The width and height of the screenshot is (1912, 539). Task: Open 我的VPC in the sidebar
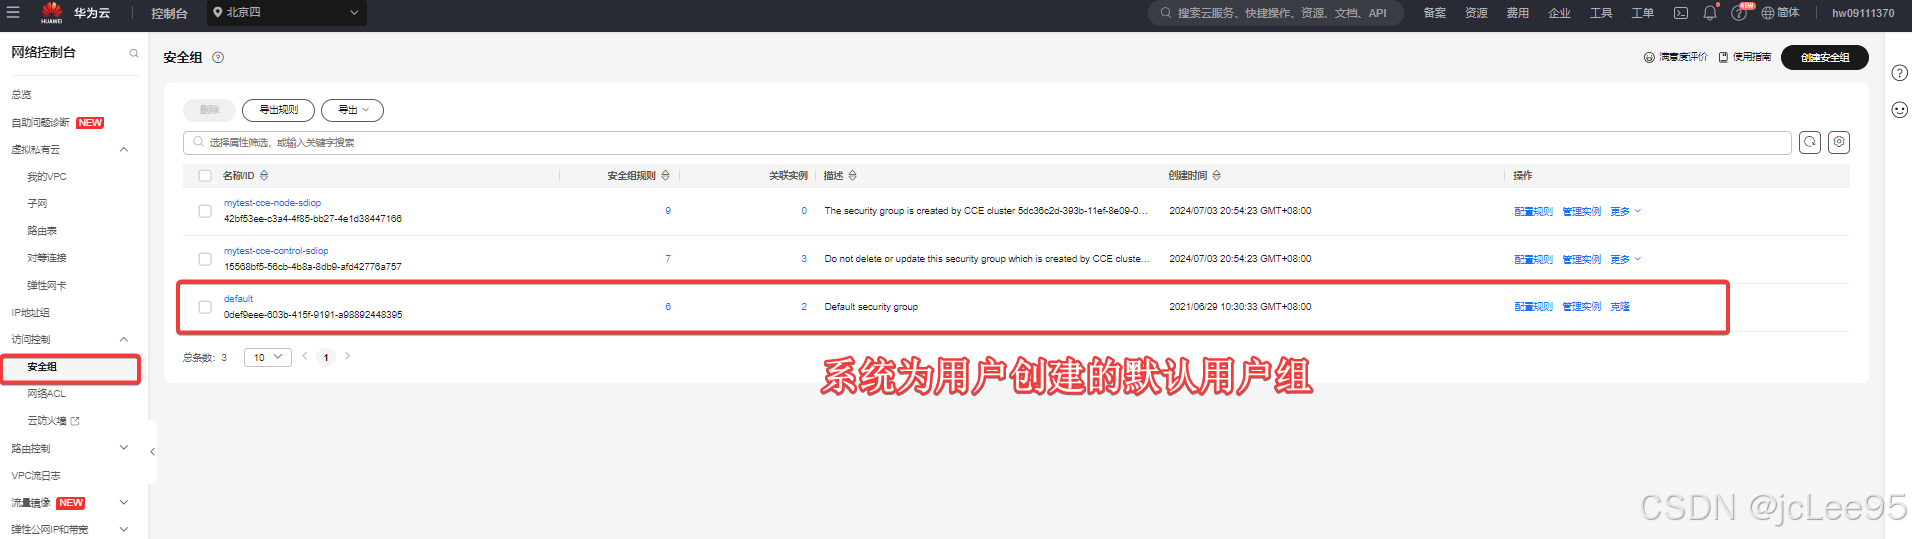tap(47, 177)
